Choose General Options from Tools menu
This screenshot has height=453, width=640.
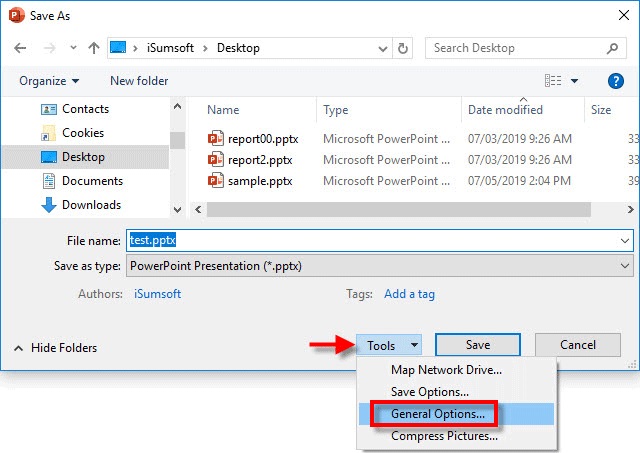pyautogui.click(x=437, y=414)
